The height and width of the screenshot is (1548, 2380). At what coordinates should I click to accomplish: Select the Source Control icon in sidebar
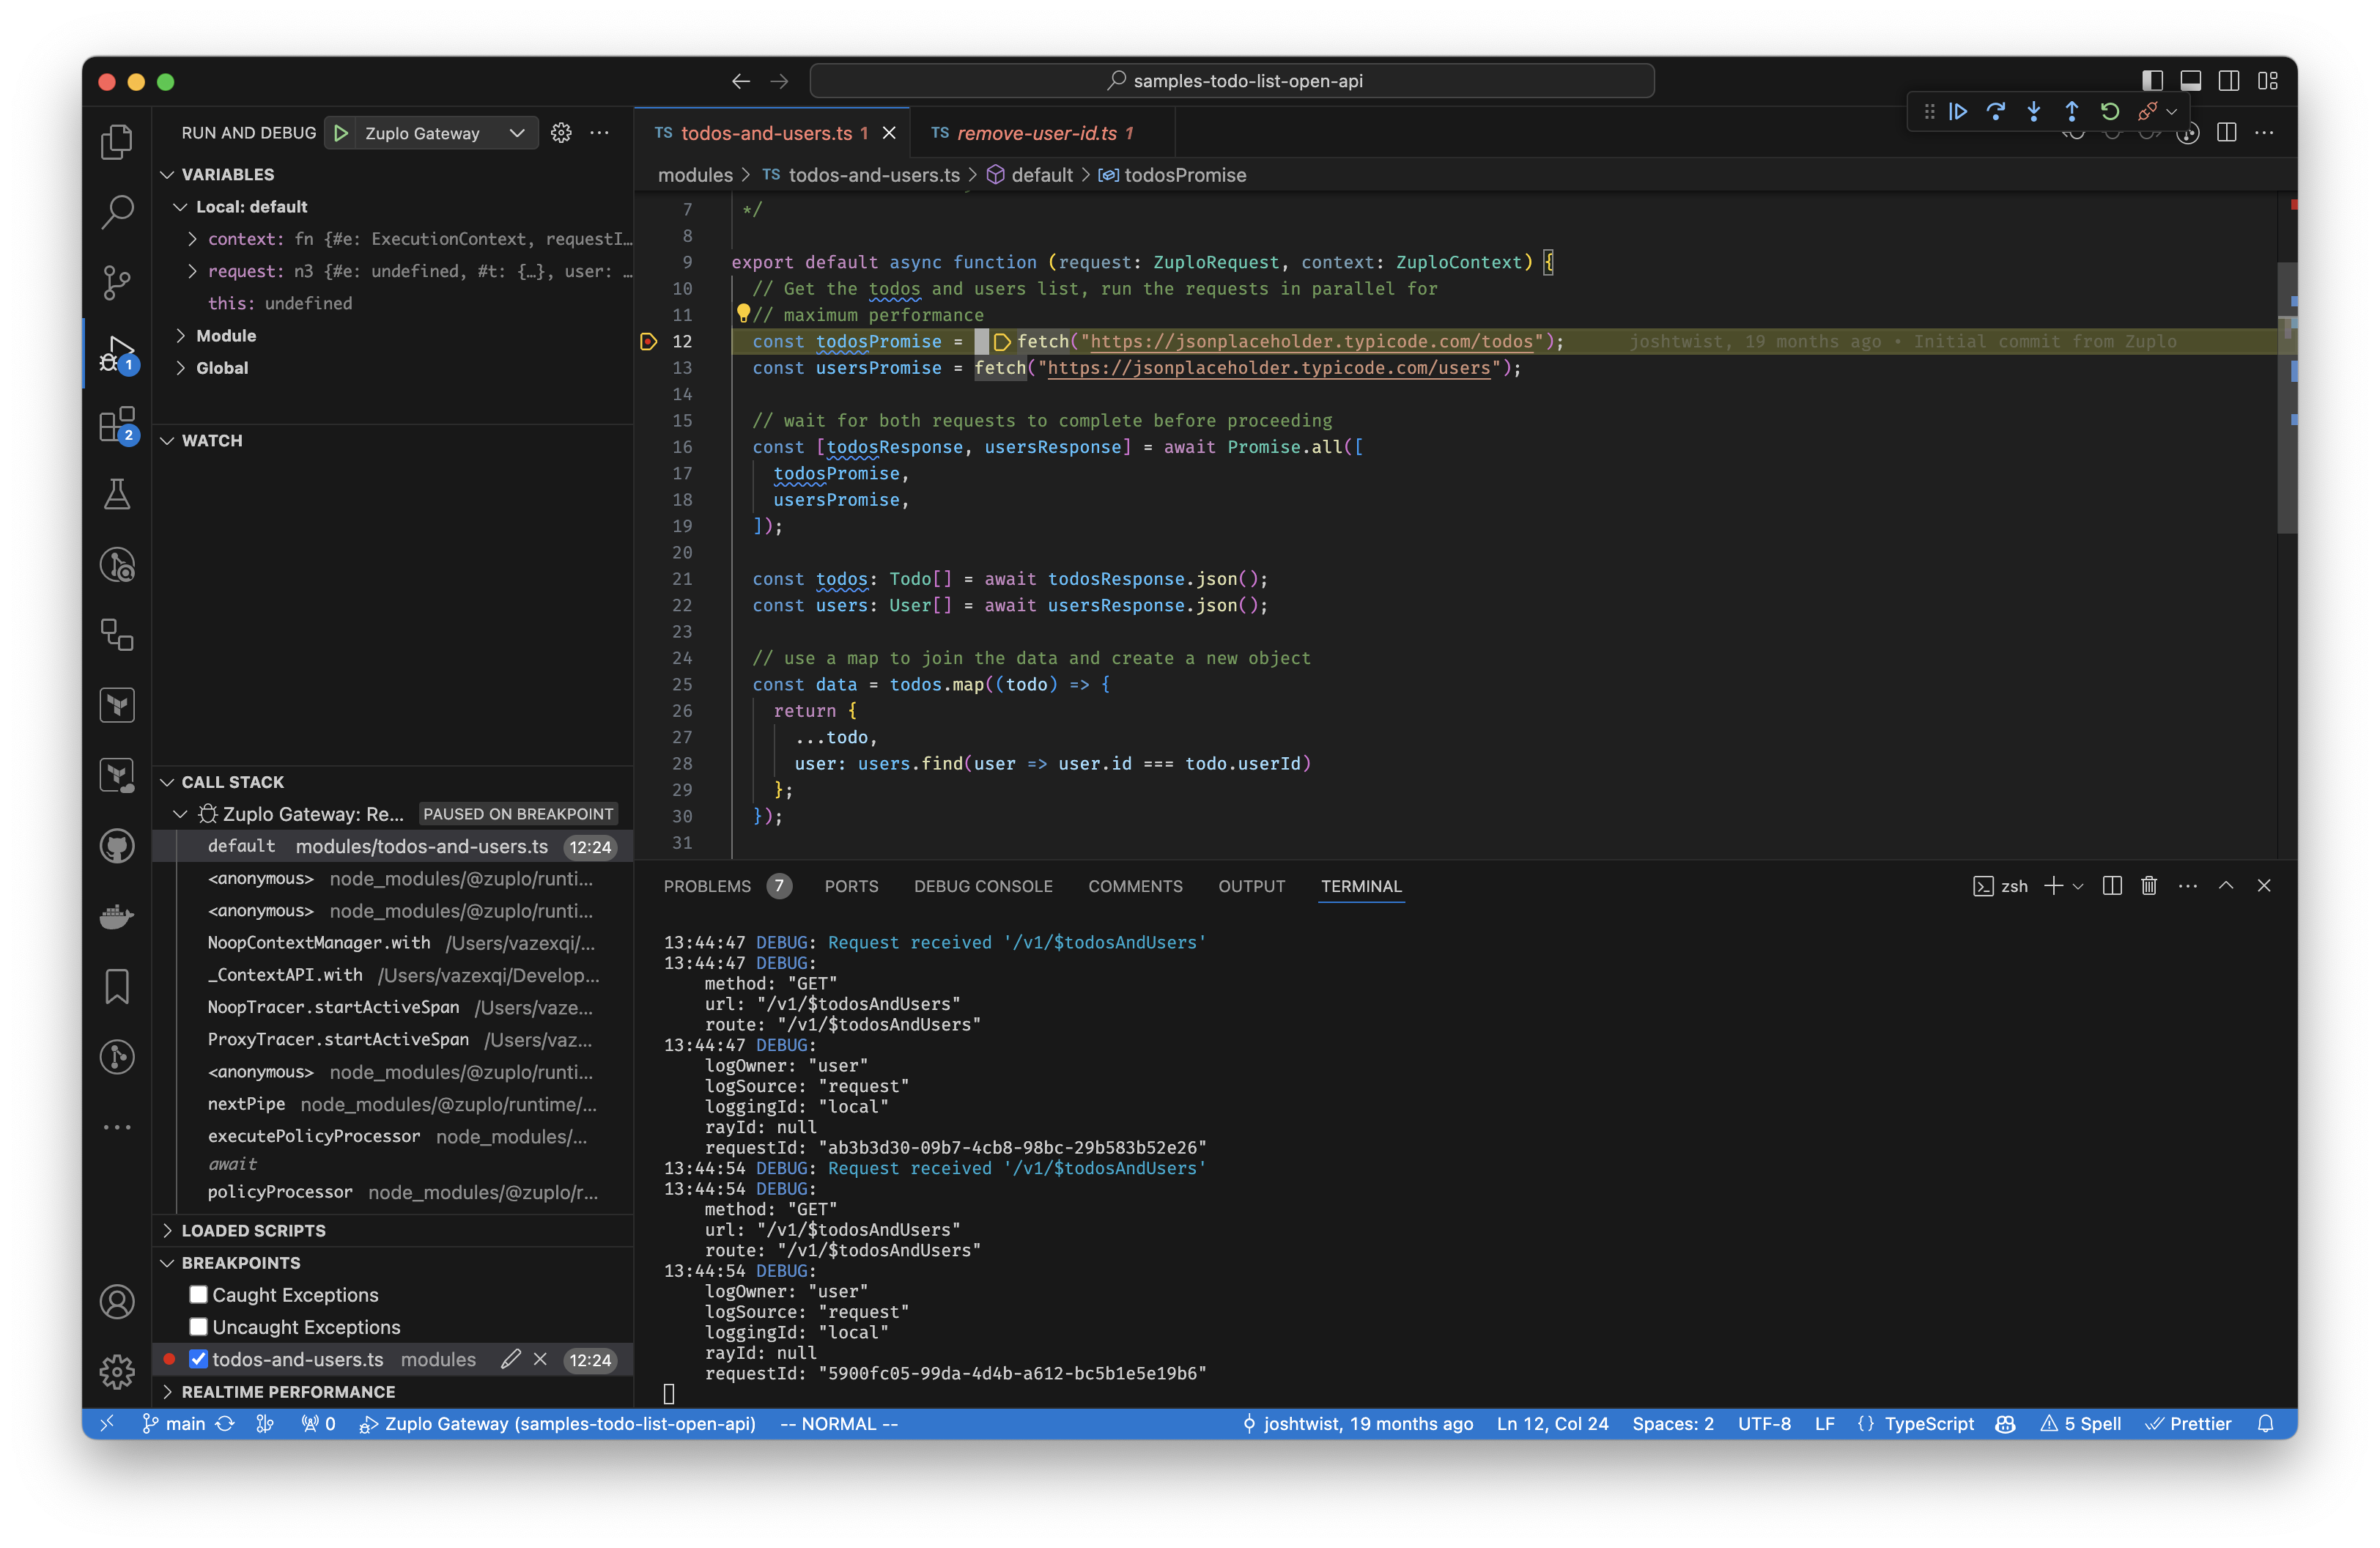[x=118, y=279]
